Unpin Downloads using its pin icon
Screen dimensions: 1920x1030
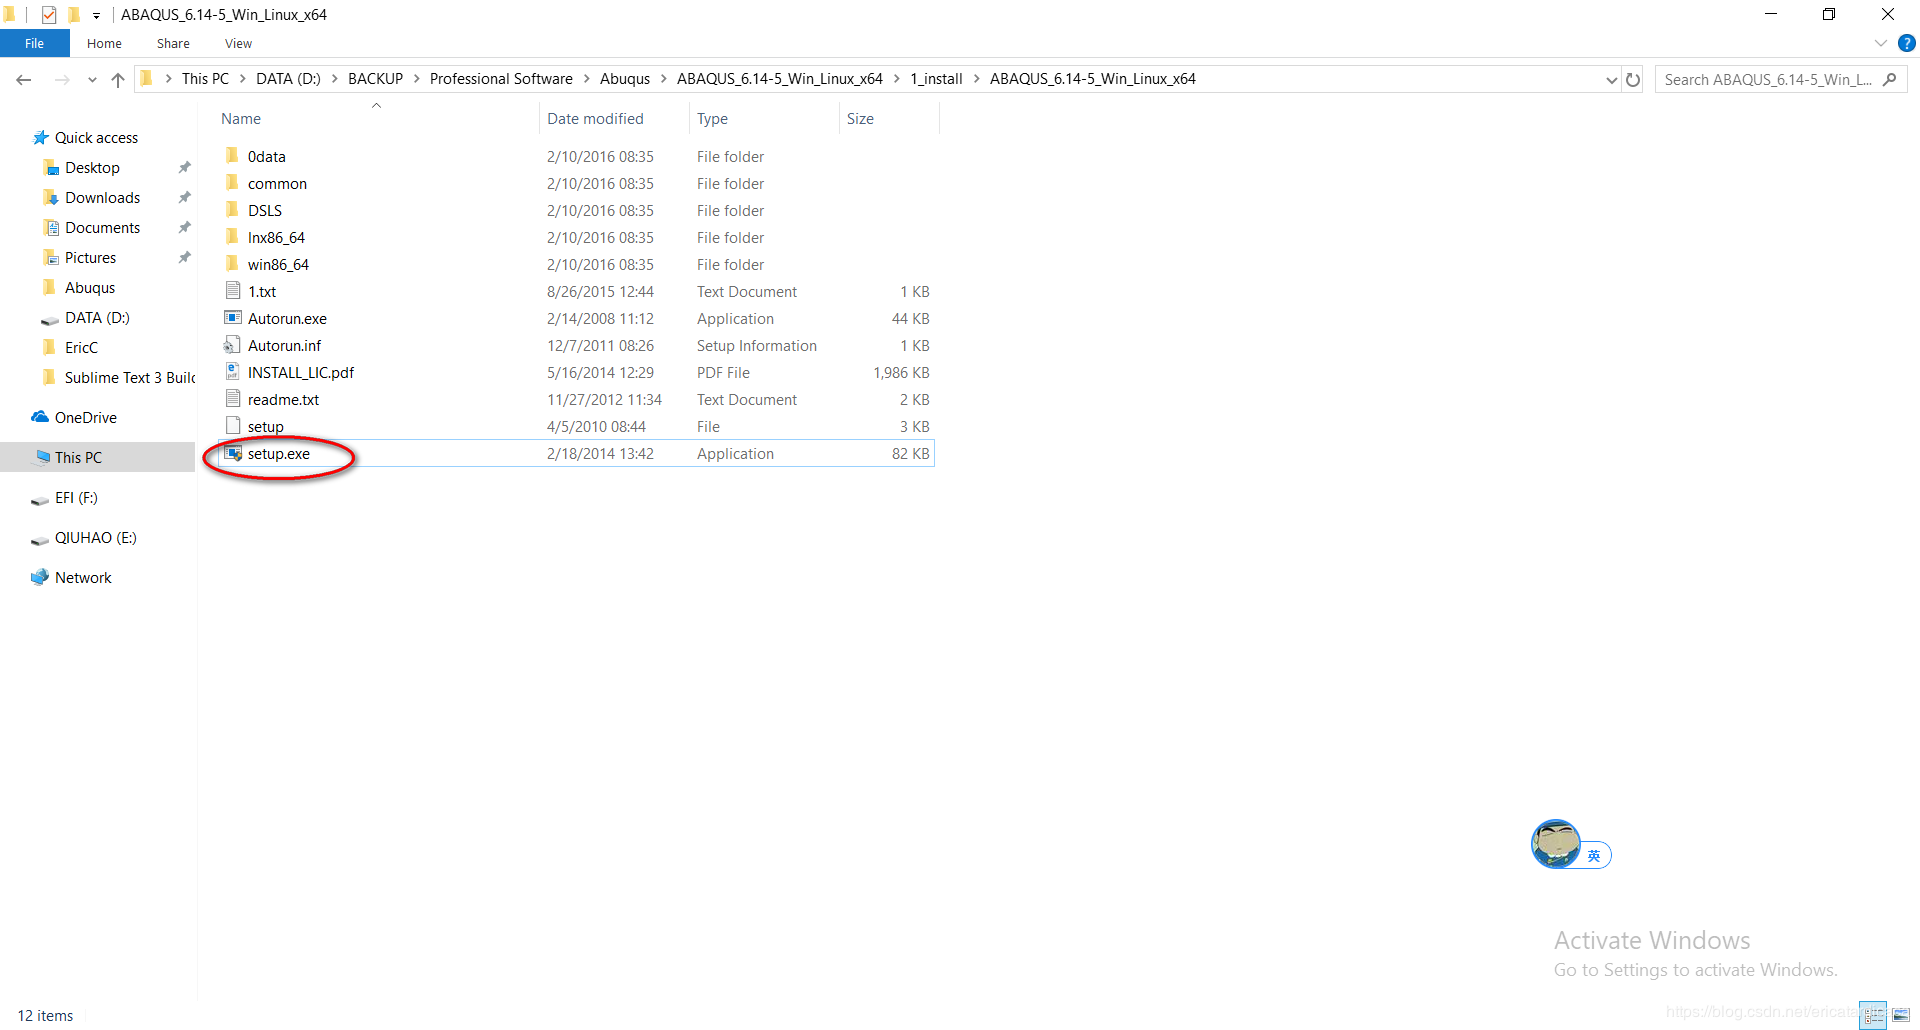click(x=184, y=197)
